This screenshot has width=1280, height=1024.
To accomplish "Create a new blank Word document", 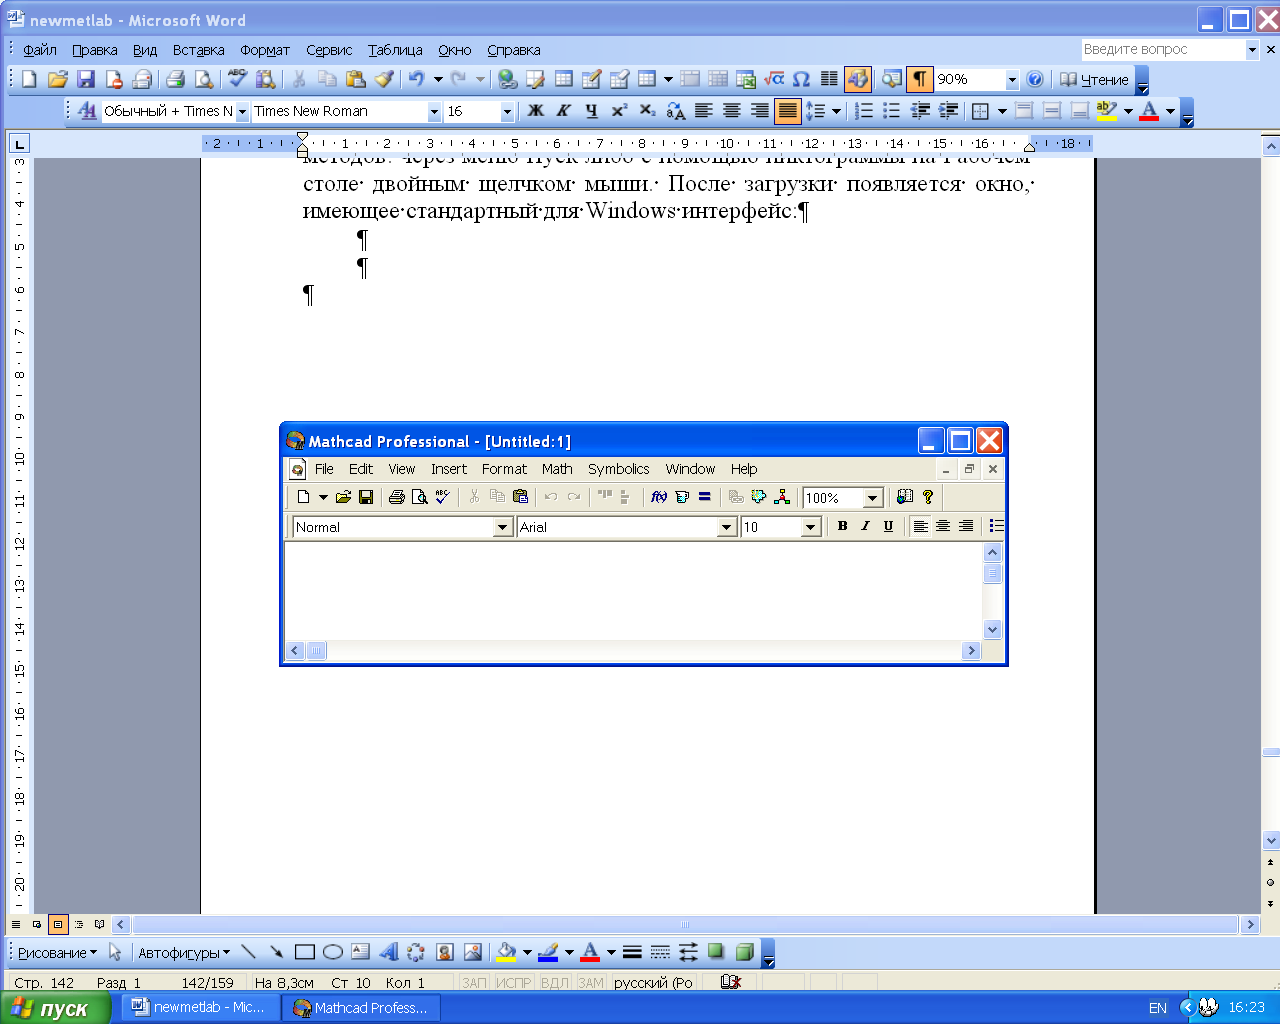I will pos(29,79).
